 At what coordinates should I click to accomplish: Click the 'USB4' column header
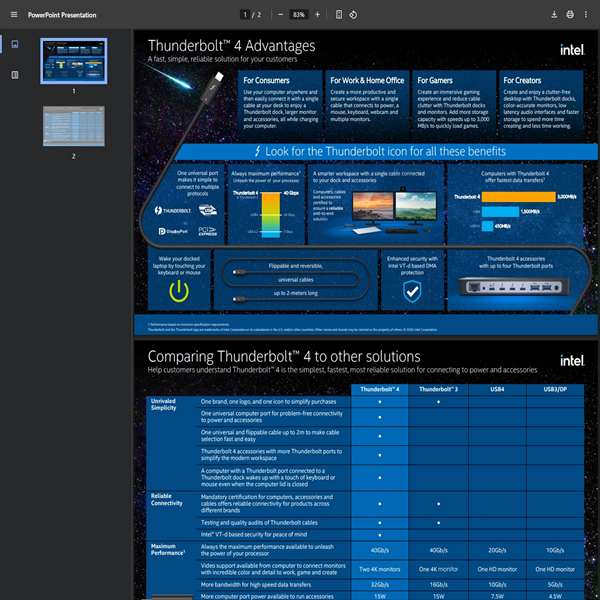(497, 389)
